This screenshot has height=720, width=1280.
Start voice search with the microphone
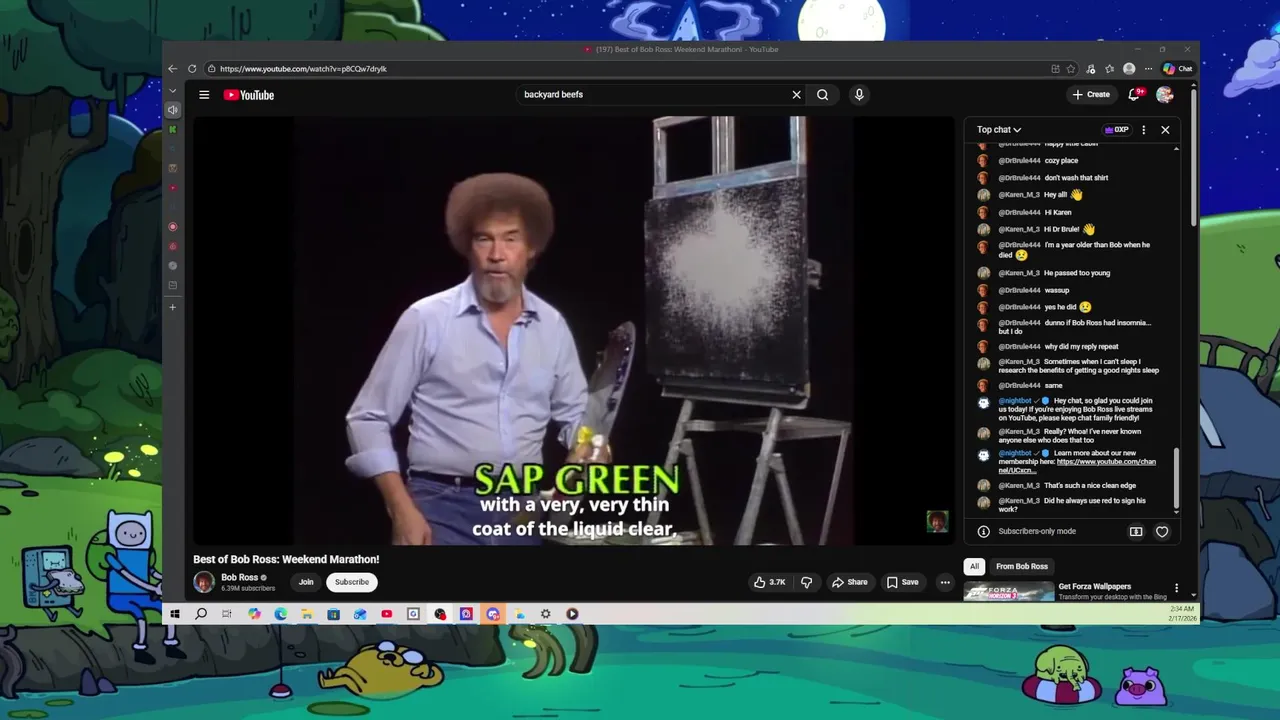coord(858,95)
